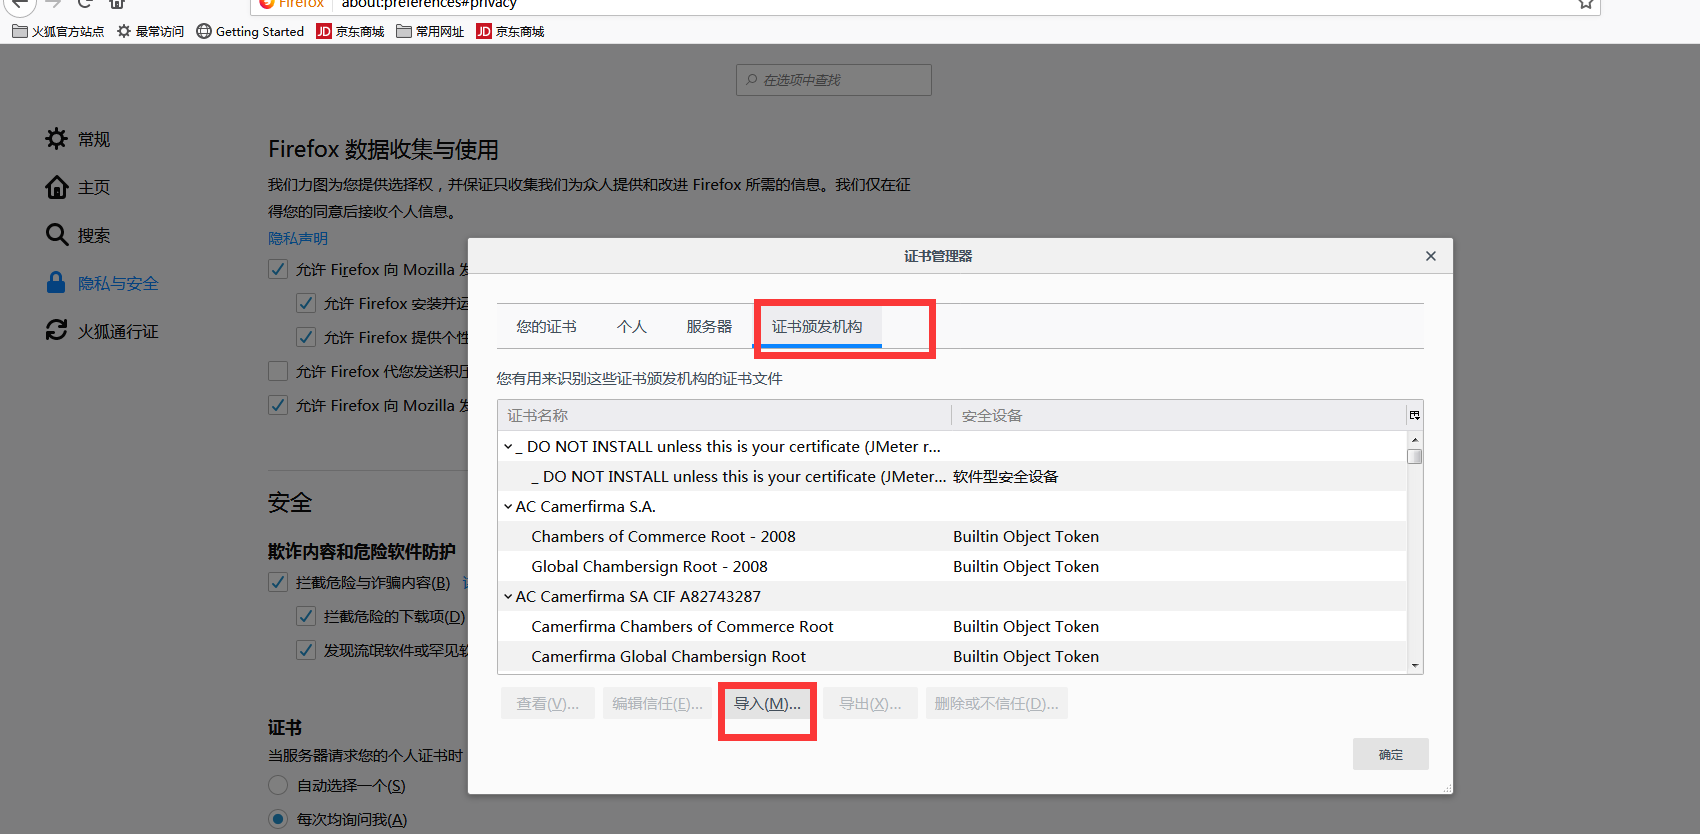This screenshot has height=834, width=1700.
Task: Toggle 拦截危险的下载项(D) checkbox
Action: pyautogui.click(x=306, y=616)
